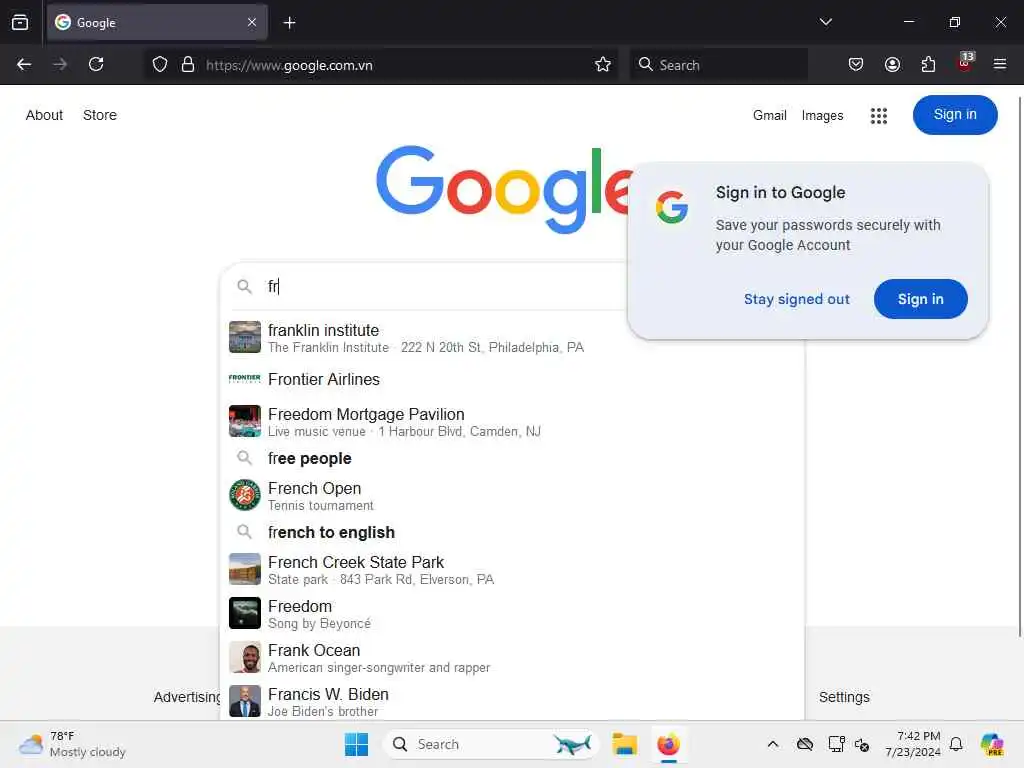Viewport: 1024px width, 768px height.
Task: Click the network display tray icon
Action: point(836,744)
